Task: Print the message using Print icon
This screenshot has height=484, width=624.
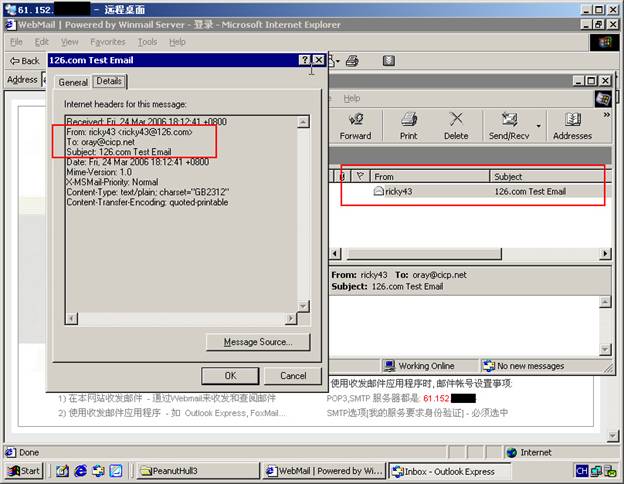Action: 408,125
